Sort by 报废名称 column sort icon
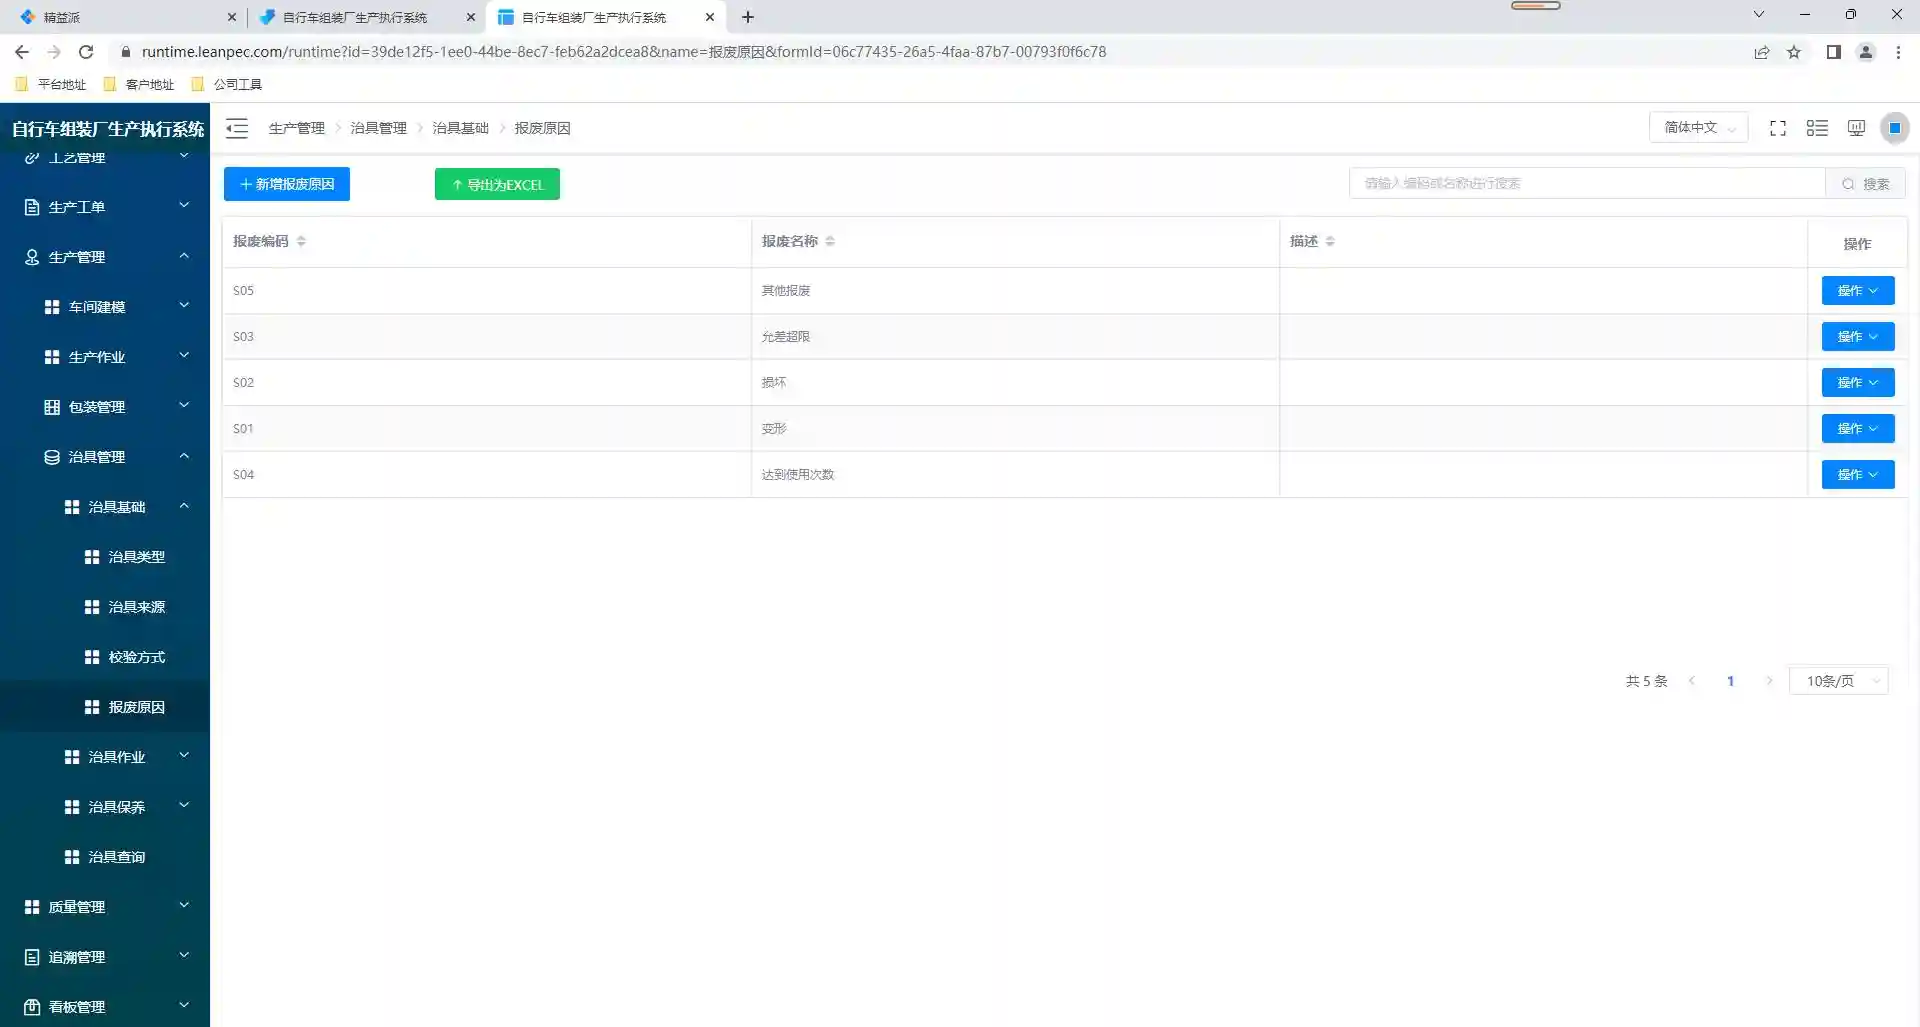Screen dimensions: 1920x1027 click(x=830, y=241)
